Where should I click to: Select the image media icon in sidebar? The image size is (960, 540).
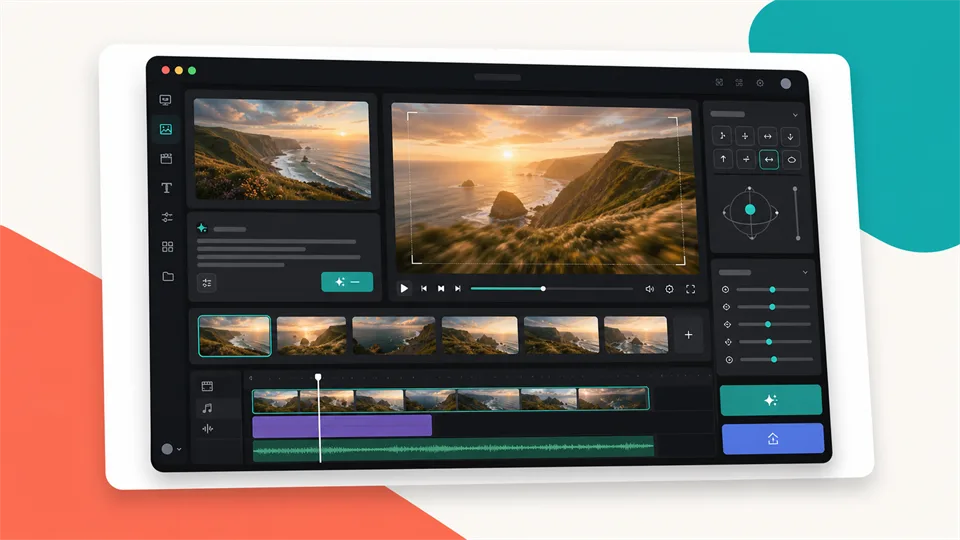(166, 129)
